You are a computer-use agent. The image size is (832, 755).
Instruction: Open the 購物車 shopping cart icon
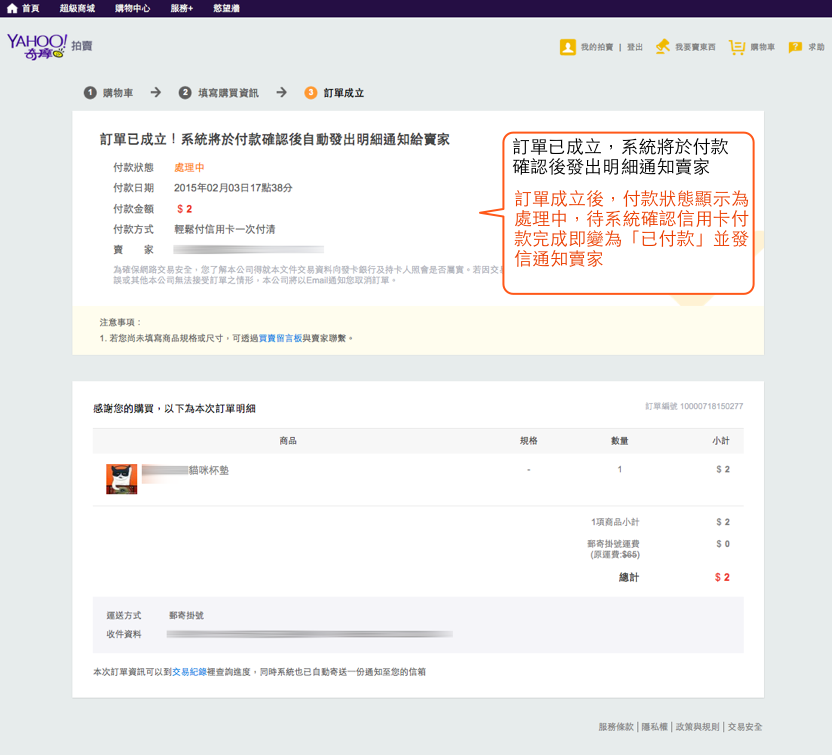coord(737,47)
